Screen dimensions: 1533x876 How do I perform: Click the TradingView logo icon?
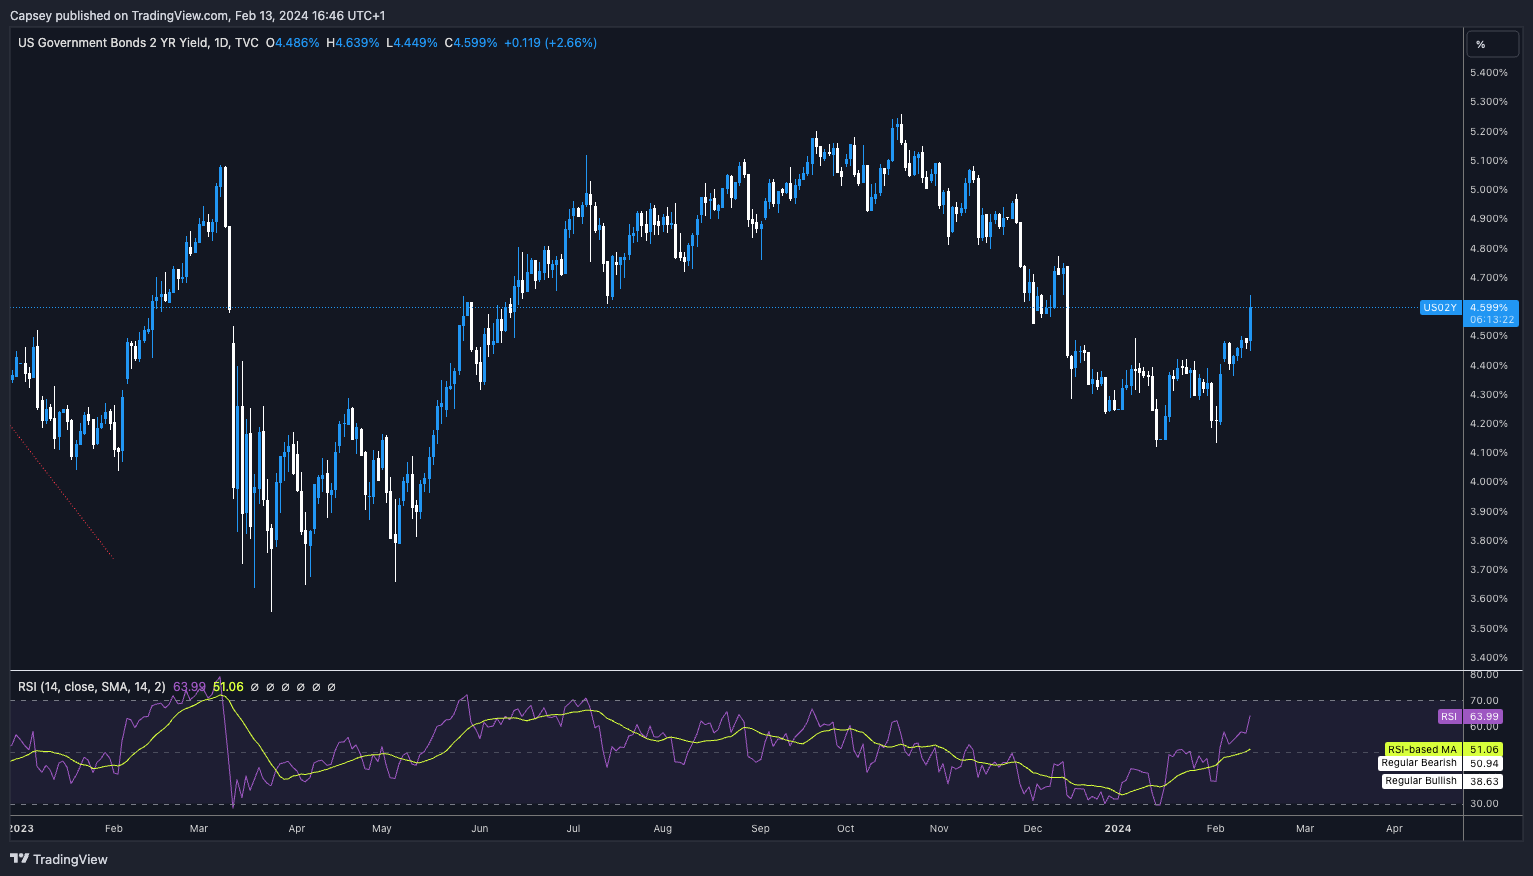click(19, 859)
